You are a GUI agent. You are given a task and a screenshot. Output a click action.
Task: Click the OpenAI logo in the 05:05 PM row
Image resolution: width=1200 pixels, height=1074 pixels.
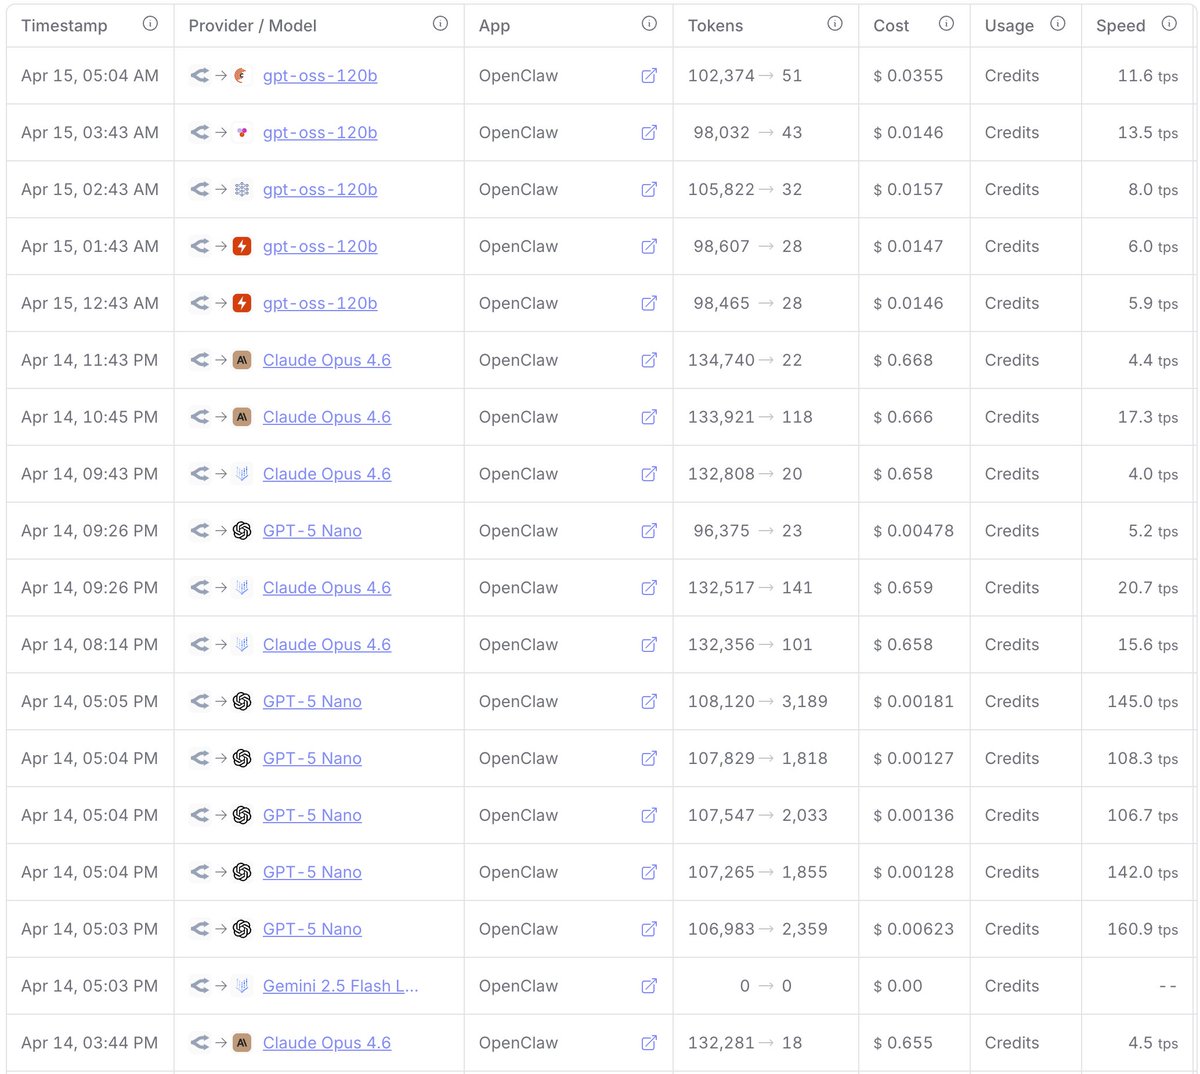click(242, 702)
